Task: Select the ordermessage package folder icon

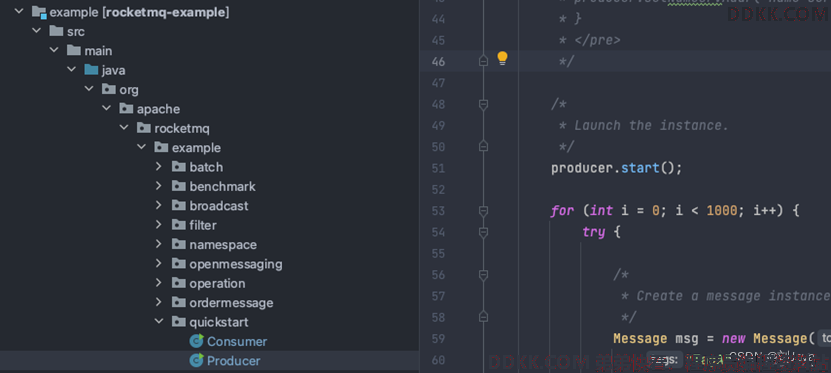Action: pos(179,303)
